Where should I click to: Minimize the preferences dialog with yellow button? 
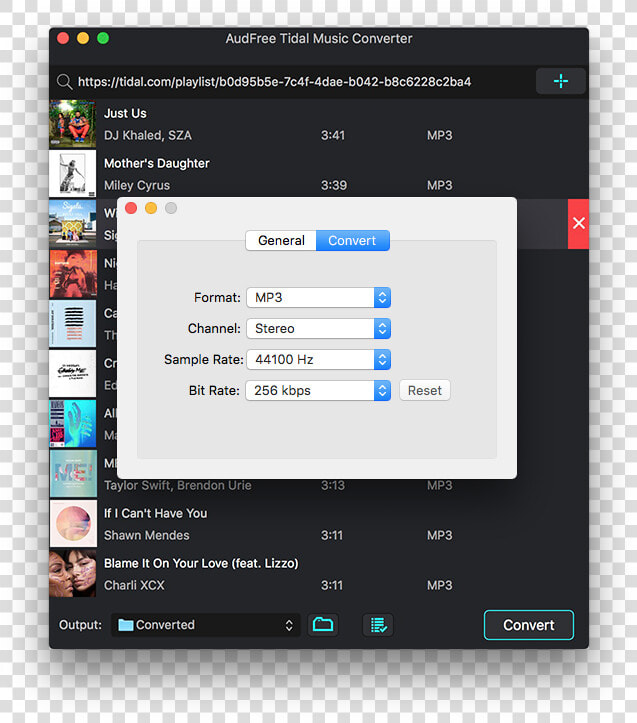tap(151, 208)
